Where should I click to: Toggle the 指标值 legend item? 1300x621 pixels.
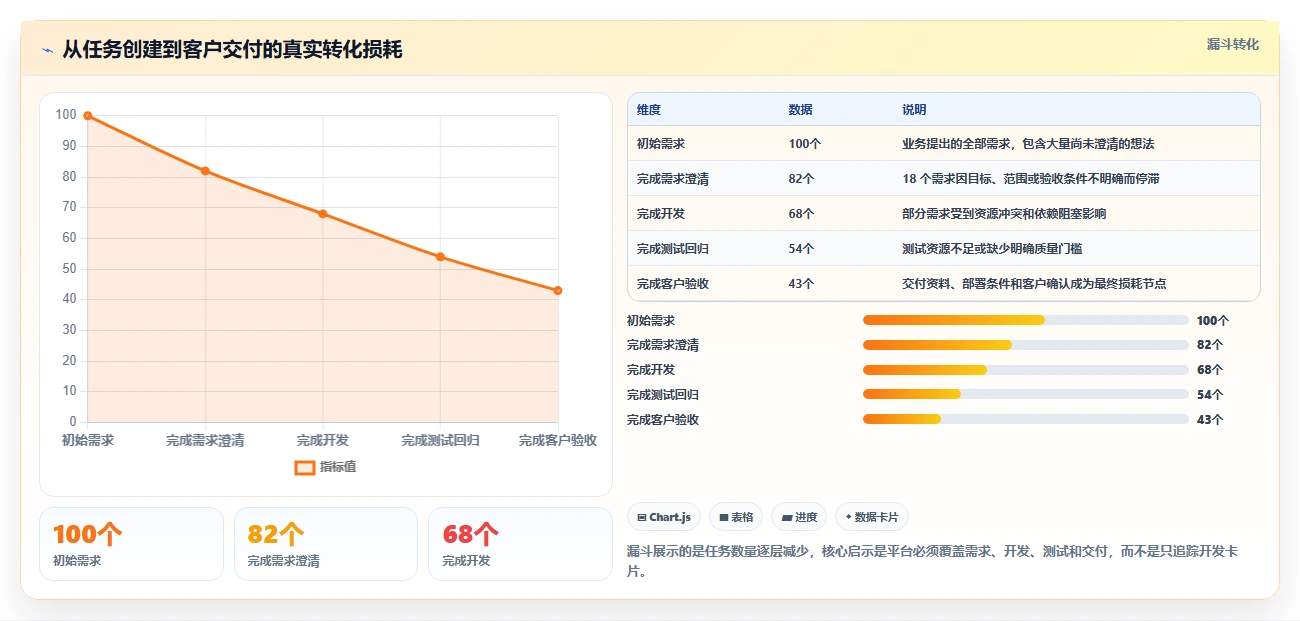coord(325,467)
